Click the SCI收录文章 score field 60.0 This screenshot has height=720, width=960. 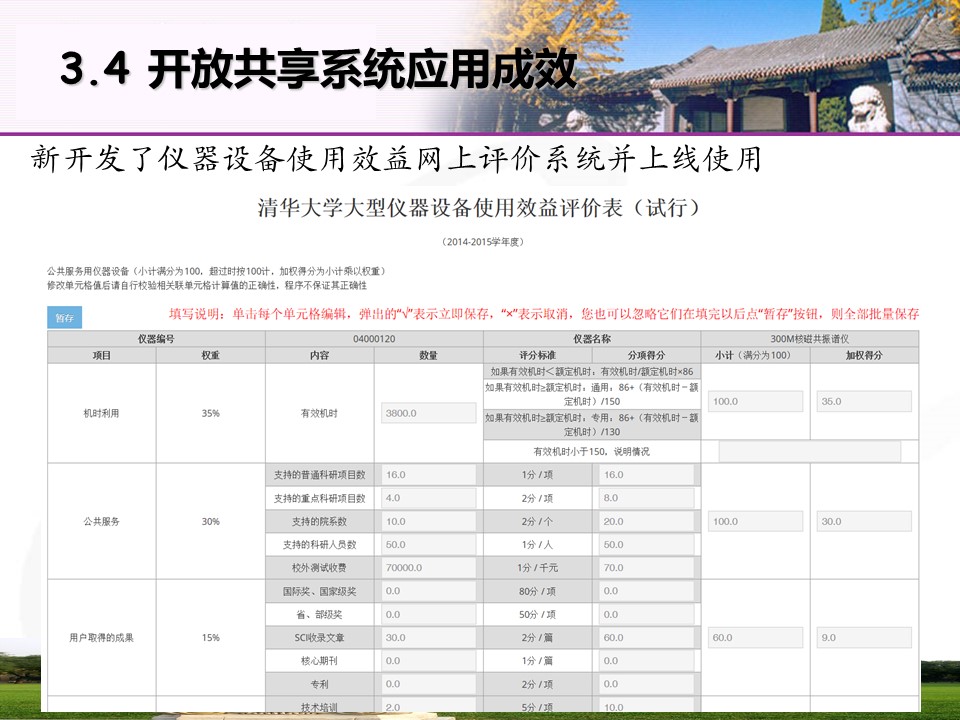click(647, 637)
